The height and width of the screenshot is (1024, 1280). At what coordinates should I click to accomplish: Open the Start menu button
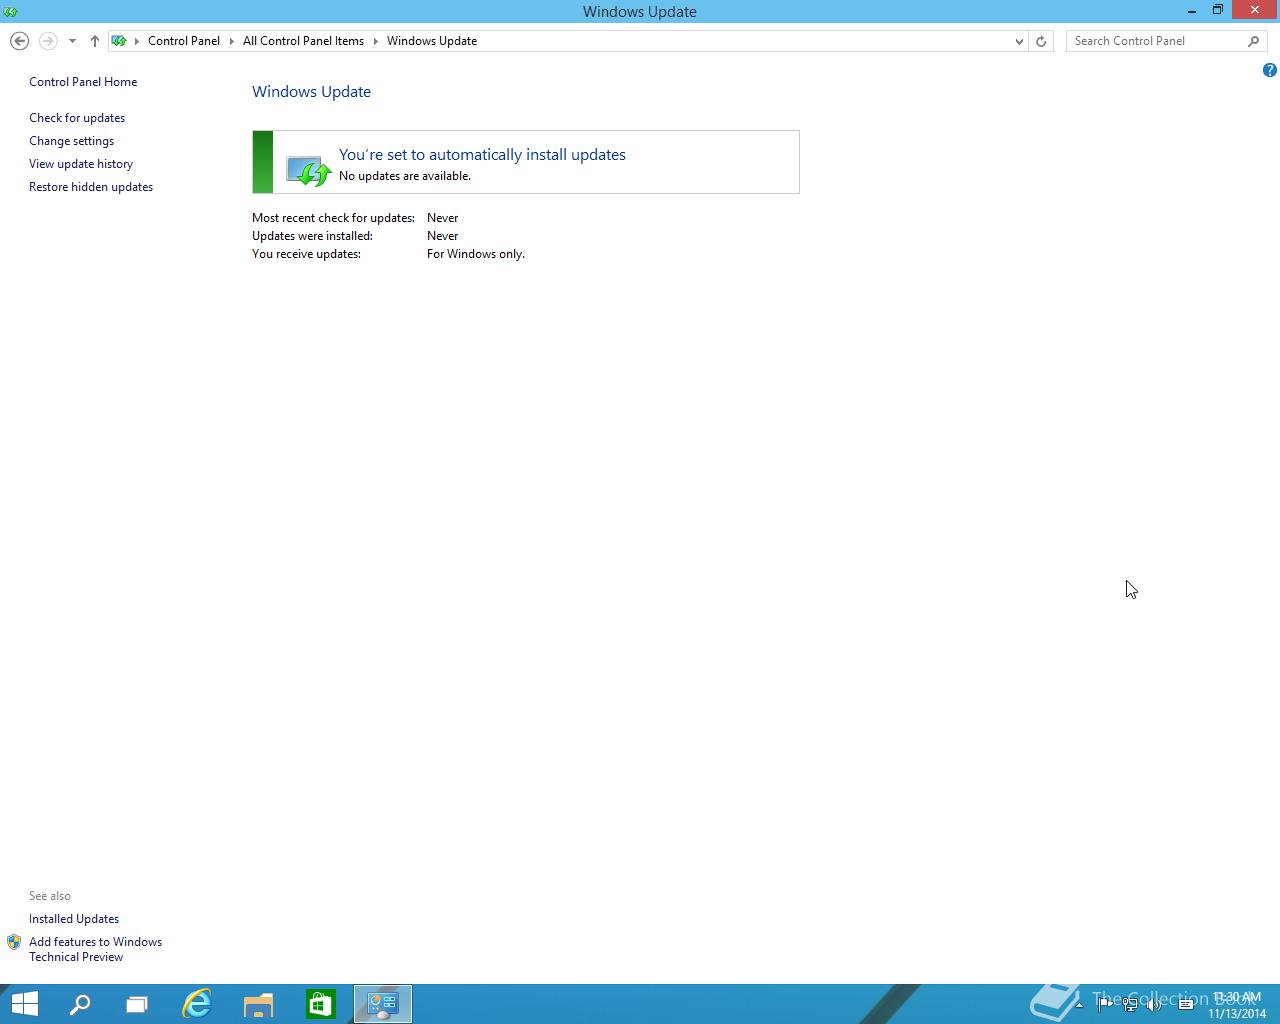coord(24,1004)
